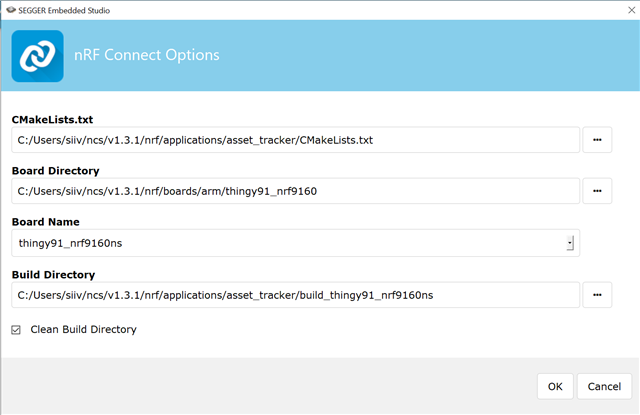Viewport: 640px width, 415px height.
Task: Click the thingy91_nrf9160ns value in Board Name
Action: 70,243
